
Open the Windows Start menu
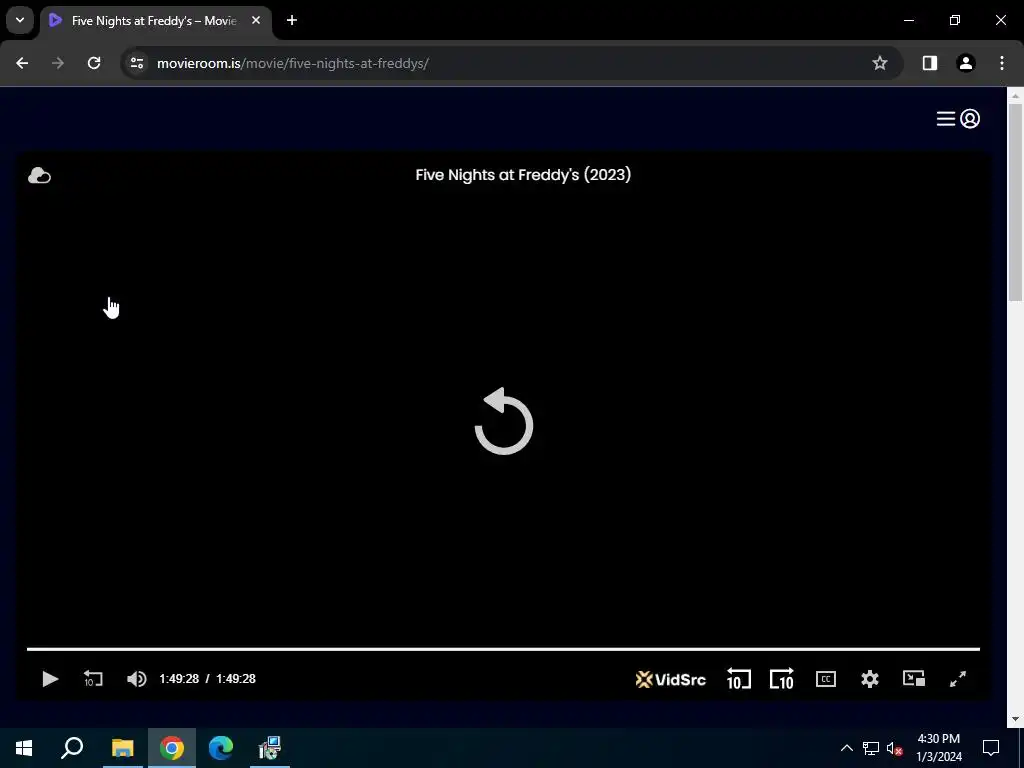pyautogui.click(x=24, y=748)
